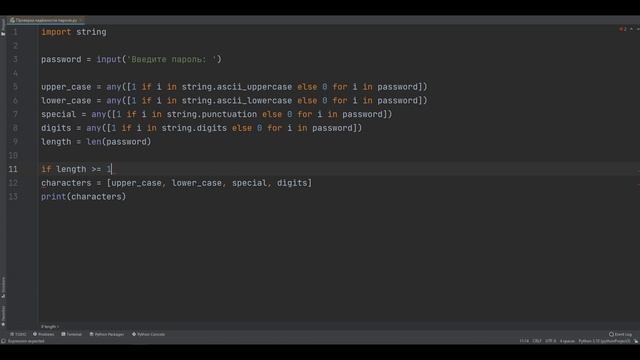Viewport: 640px width, 360px height.
Task: Click the cursor position 11:14 in status bar
Action: (524, 341)
